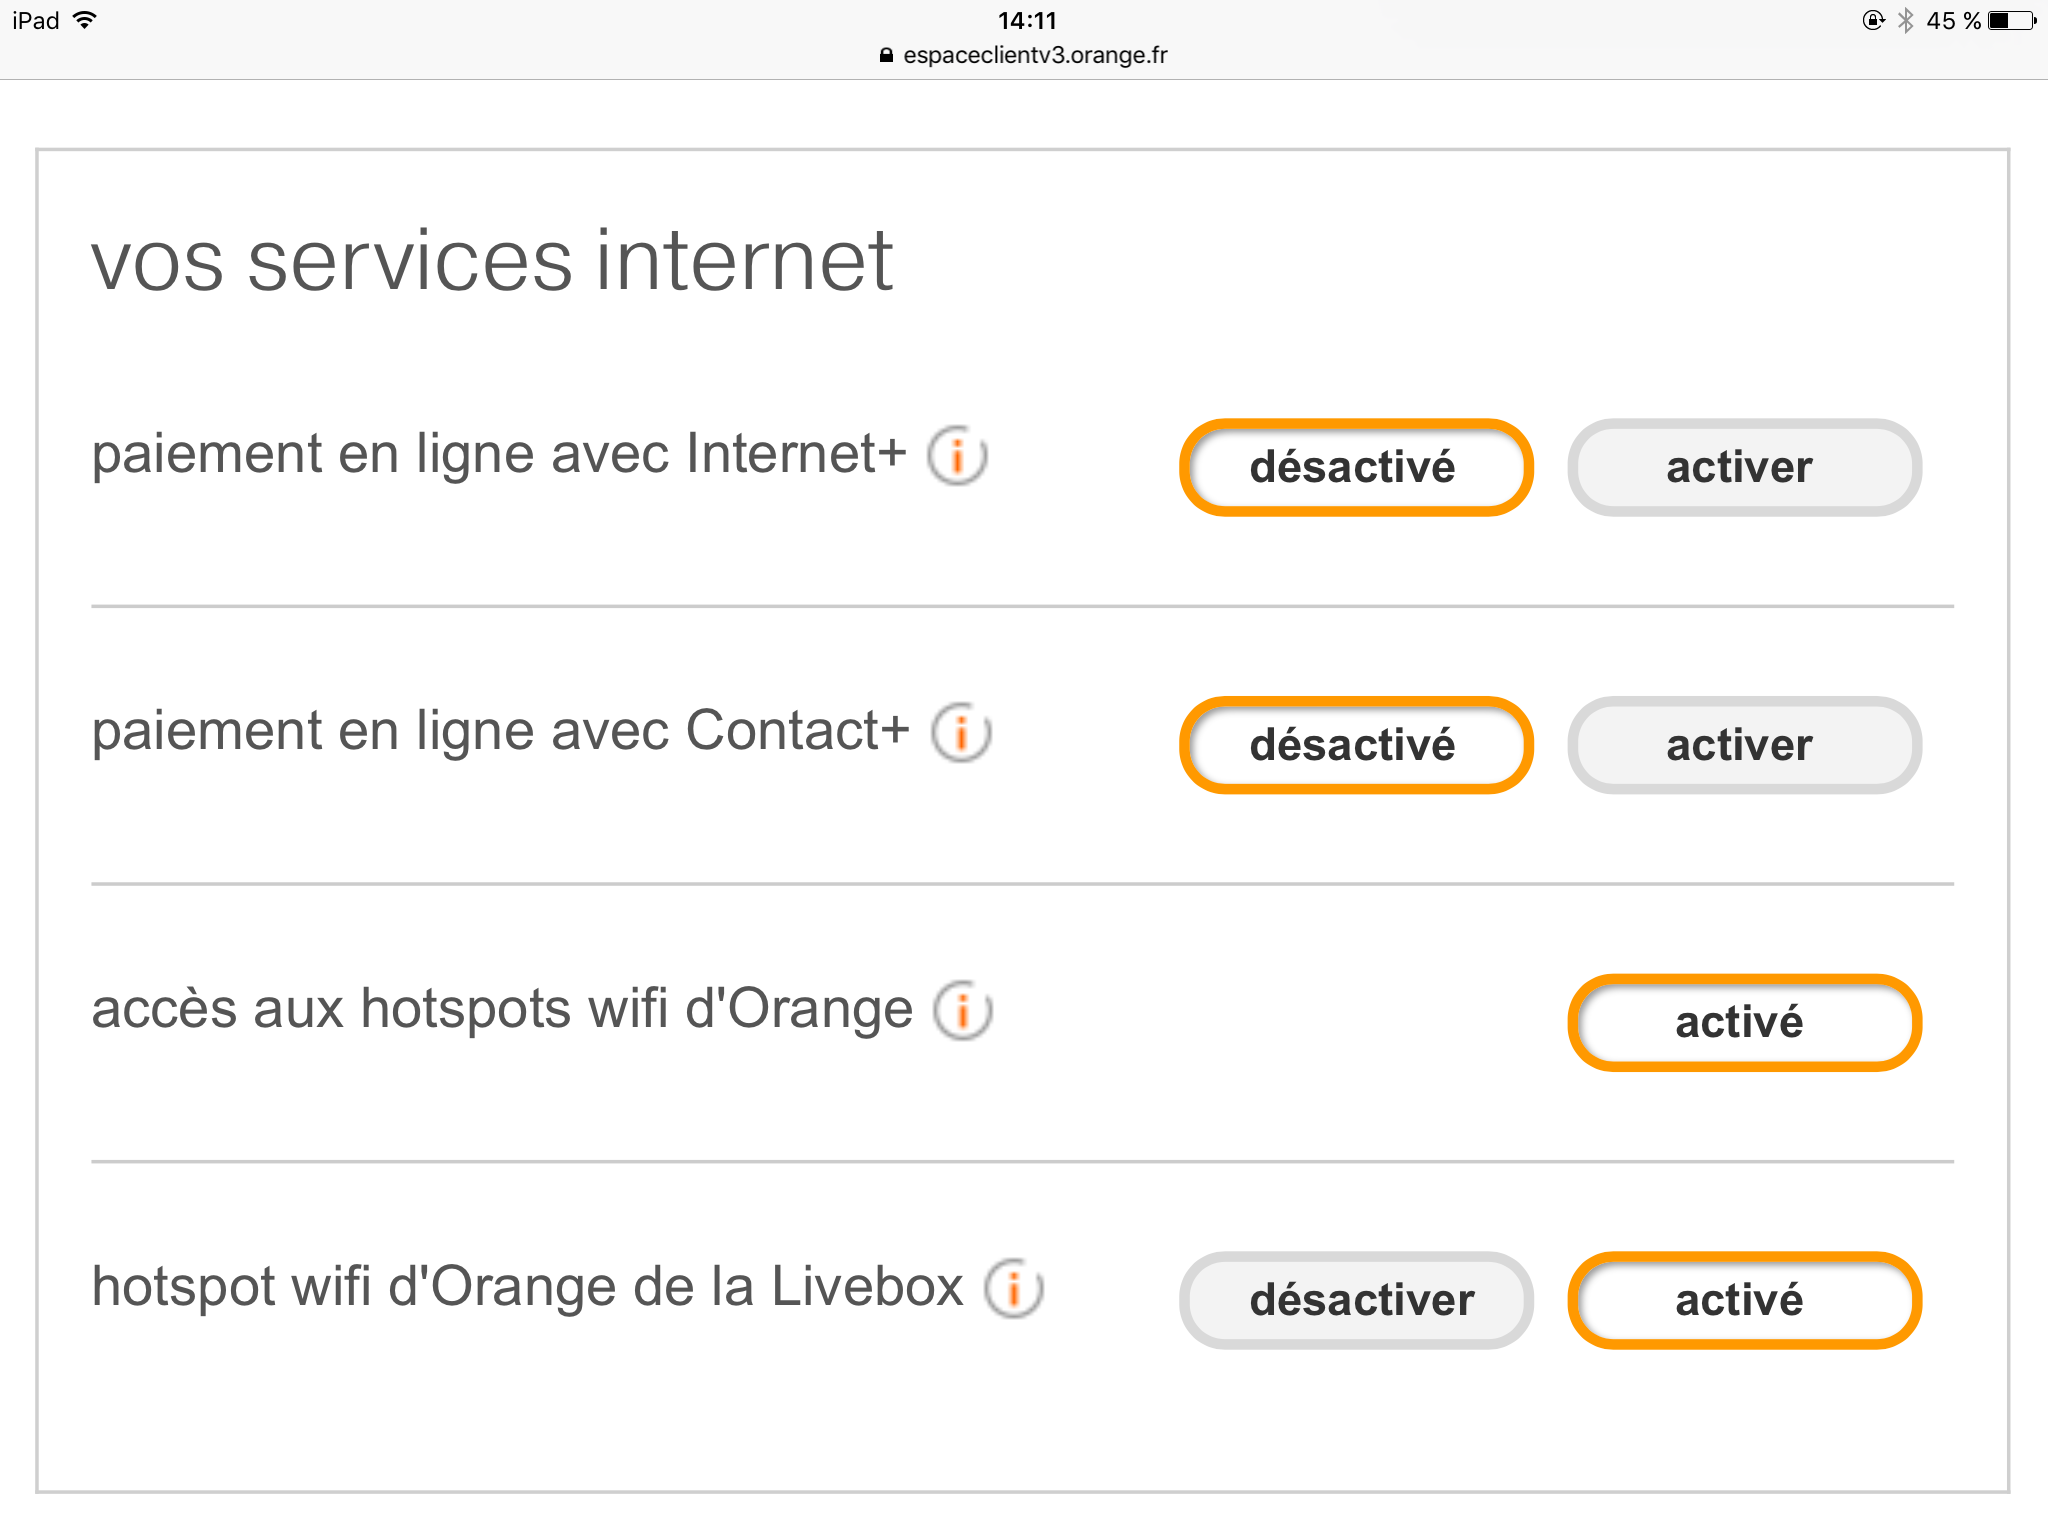Deactivate the Livebox Orange wifi hotspot
The width and height of the screenshot is (2048, 1536).
(1355, 1300)
